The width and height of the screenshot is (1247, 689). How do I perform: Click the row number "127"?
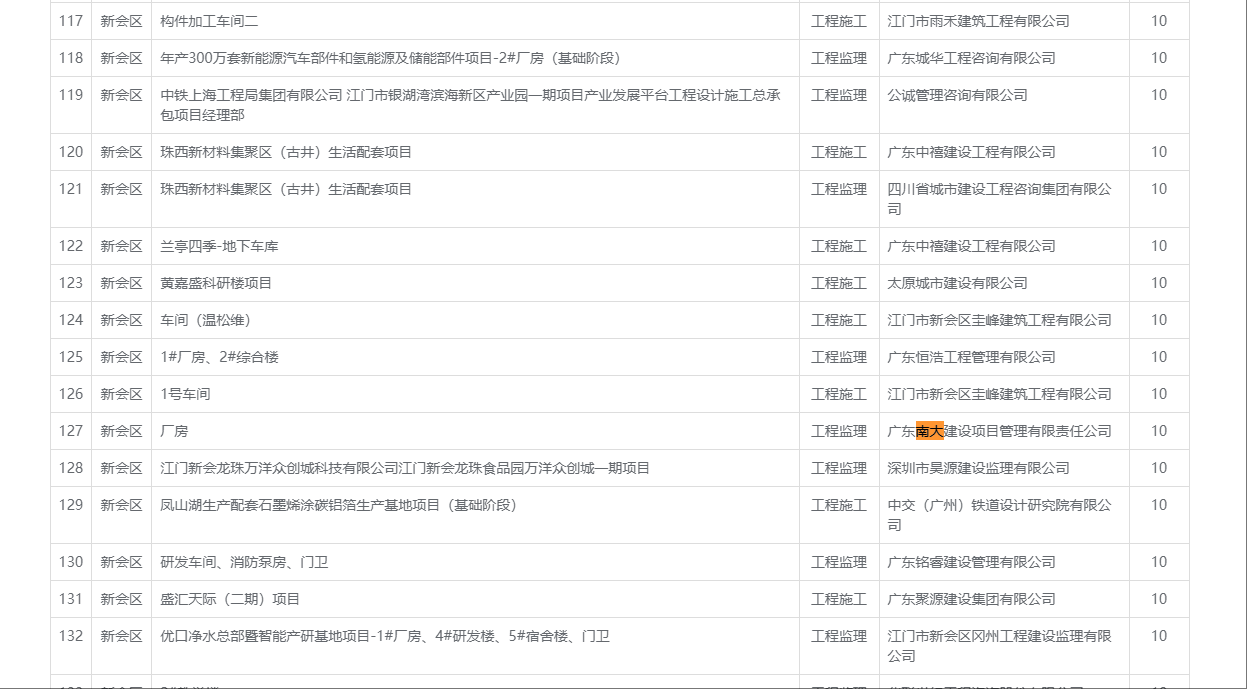point(71,431)
